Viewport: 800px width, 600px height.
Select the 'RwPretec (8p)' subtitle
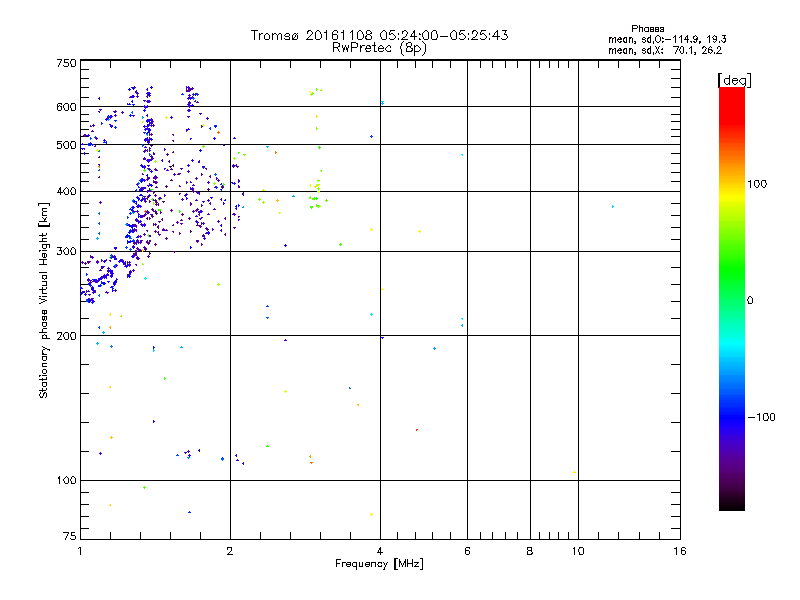click(379, 48)
